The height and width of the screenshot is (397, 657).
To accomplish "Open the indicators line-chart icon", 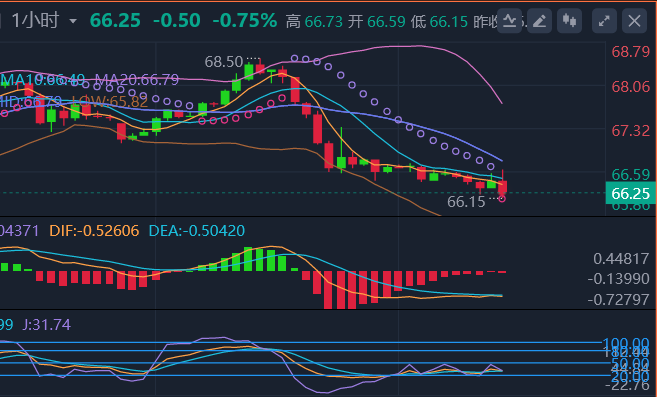I will [x=509, y=21].
